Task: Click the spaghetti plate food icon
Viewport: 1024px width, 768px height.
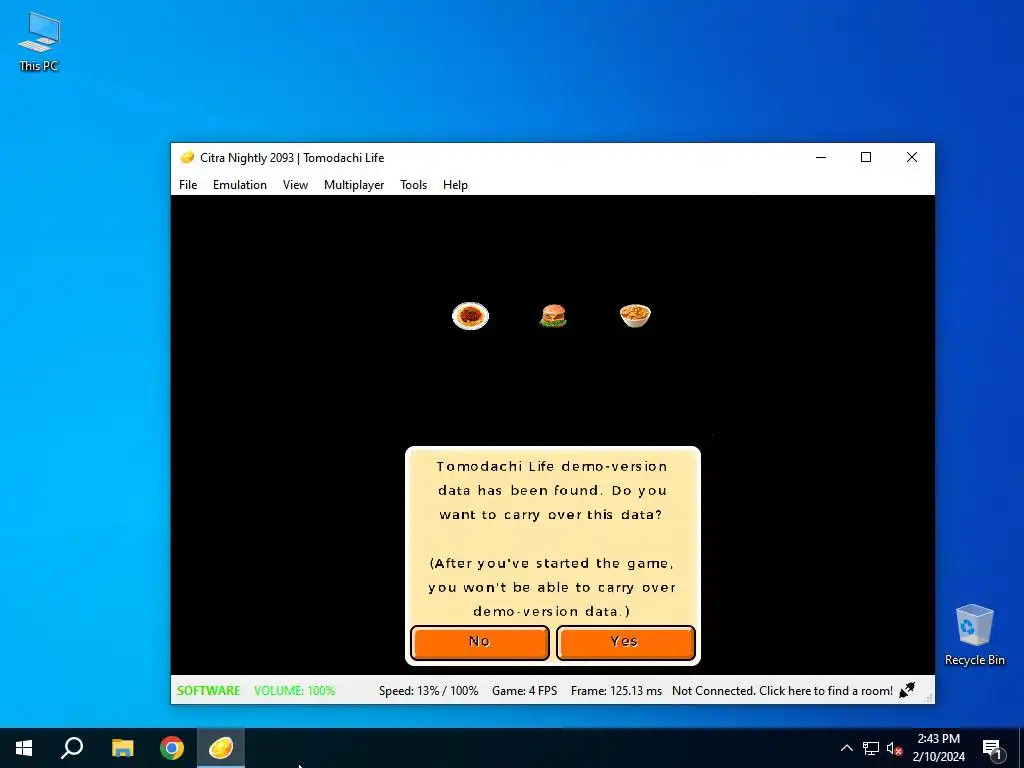Action: click(470, 316)
